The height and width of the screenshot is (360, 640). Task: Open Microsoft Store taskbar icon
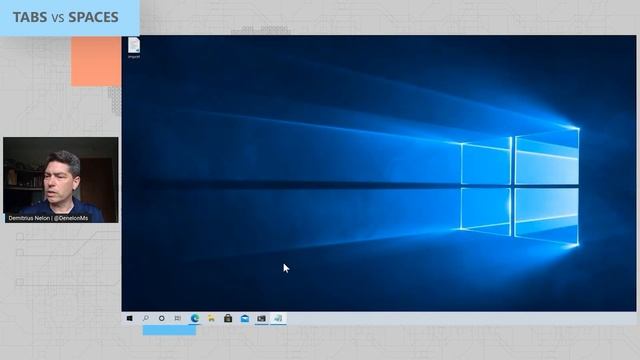coord(228,318)
